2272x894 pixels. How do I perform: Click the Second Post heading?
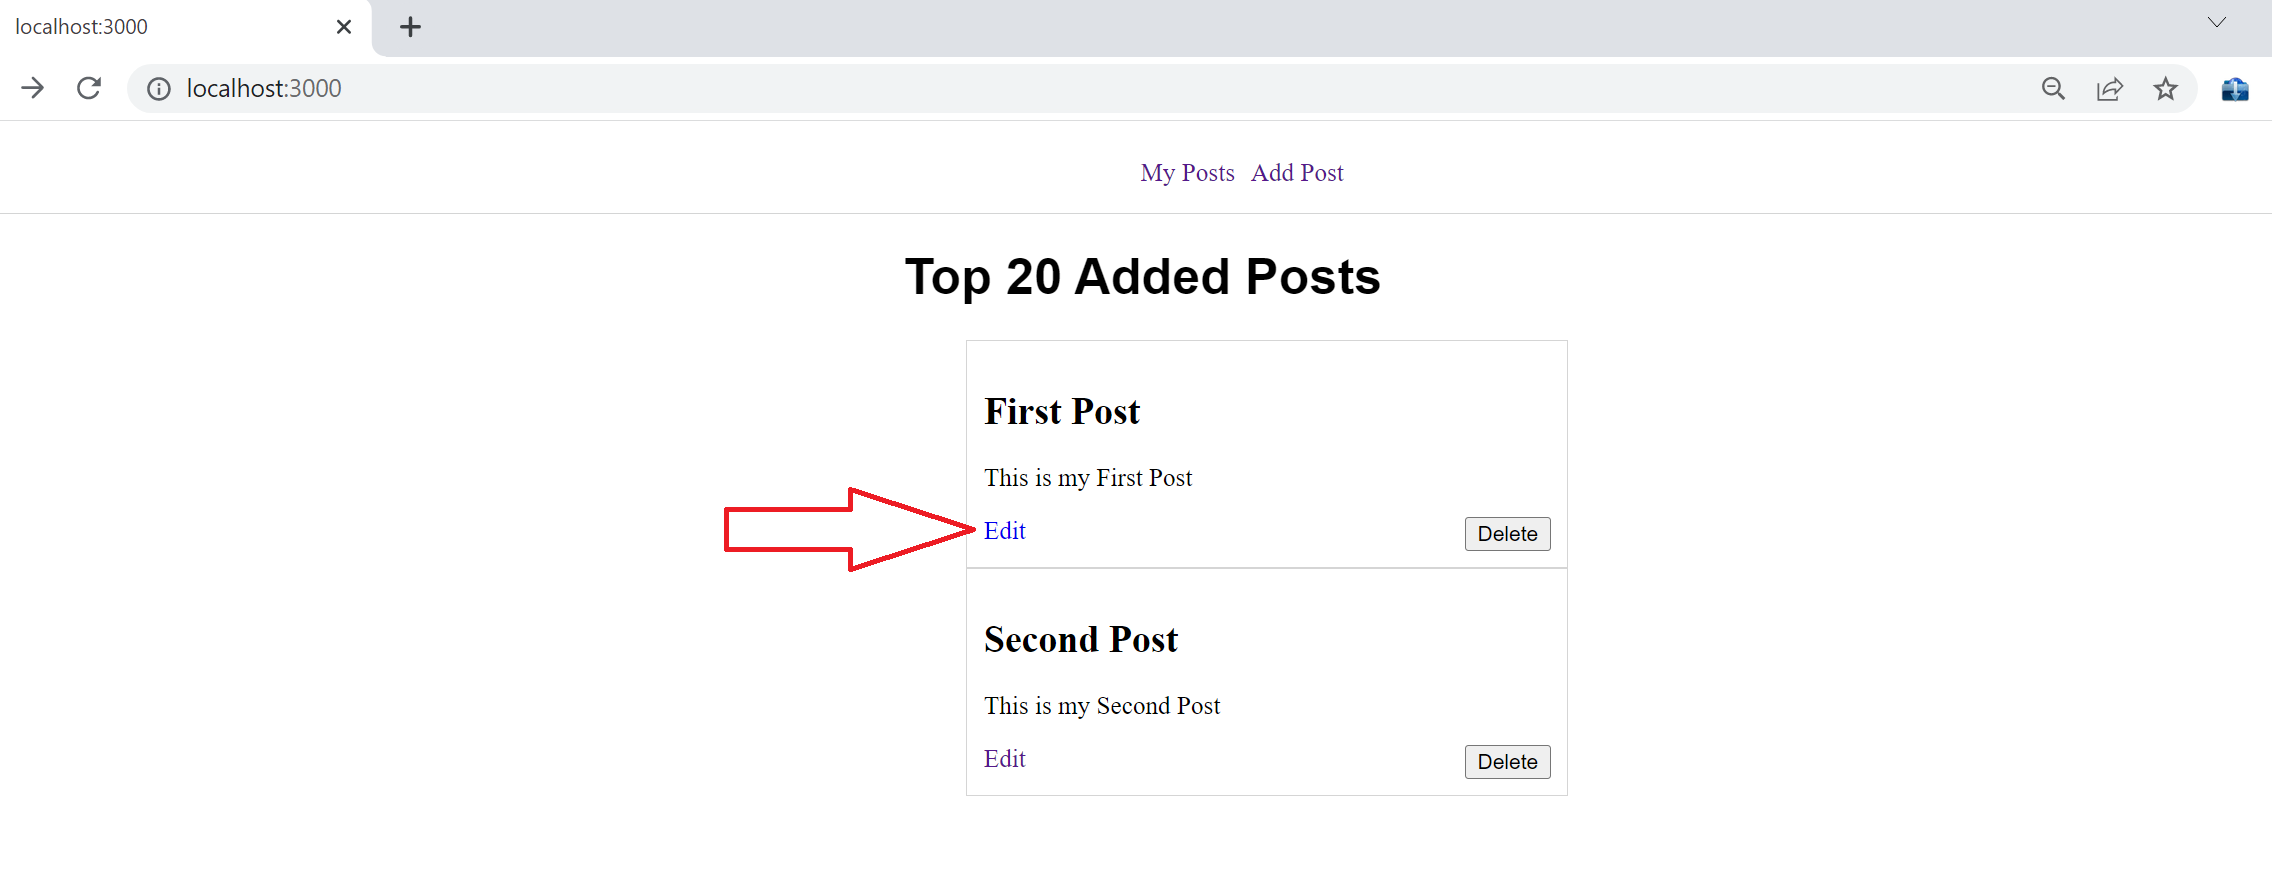[1081, 640]
